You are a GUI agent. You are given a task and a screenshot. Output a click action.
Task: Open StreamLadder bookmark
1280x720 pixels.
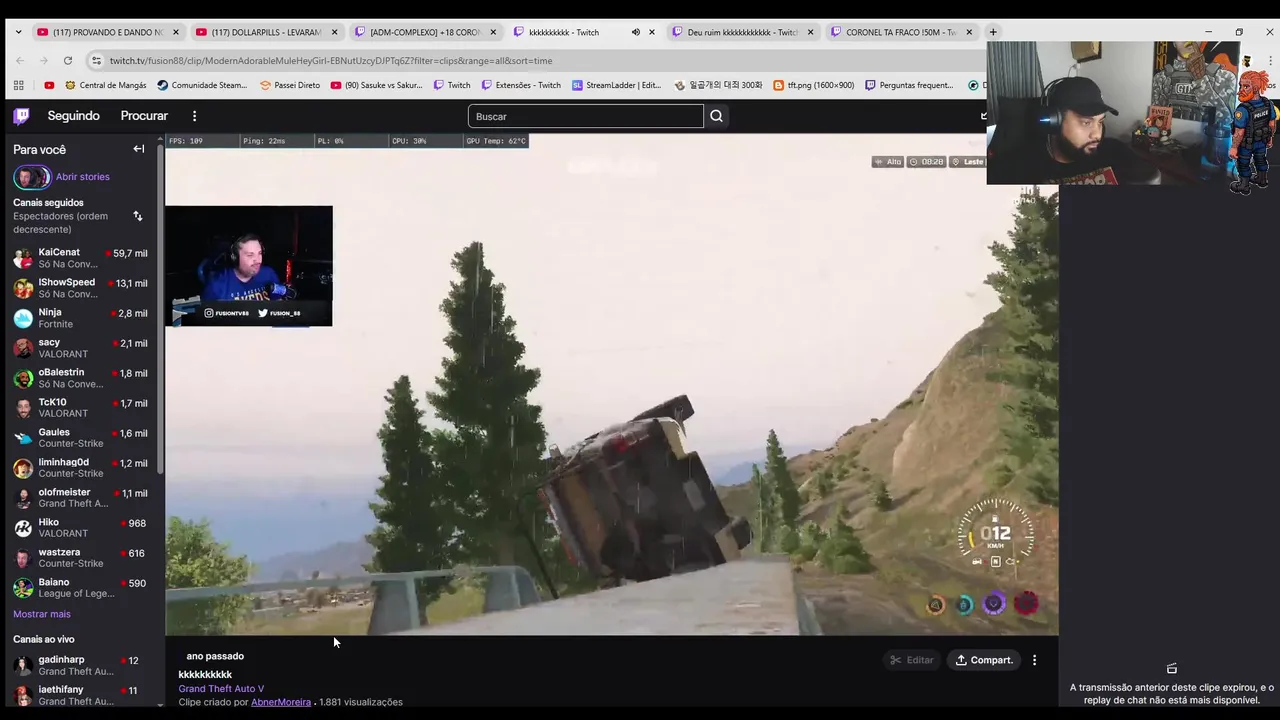[x=616, y=85]
